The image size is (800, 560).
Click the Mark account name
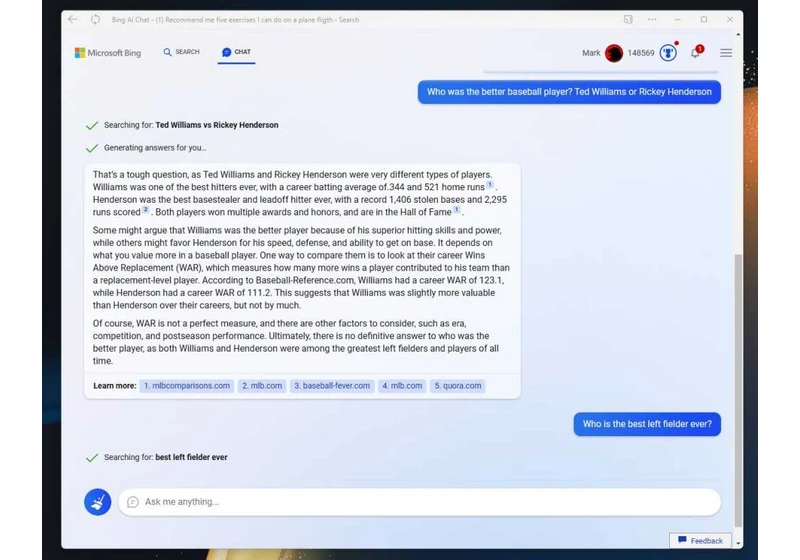591,53
